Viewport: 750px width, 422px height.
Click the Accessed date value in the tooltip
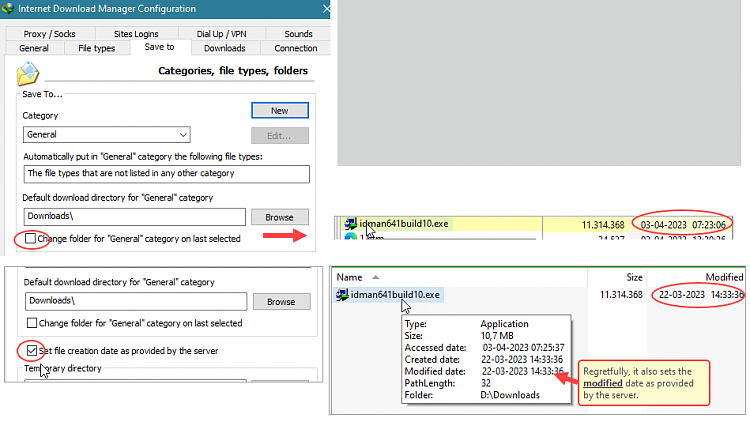tap(523, 348)
